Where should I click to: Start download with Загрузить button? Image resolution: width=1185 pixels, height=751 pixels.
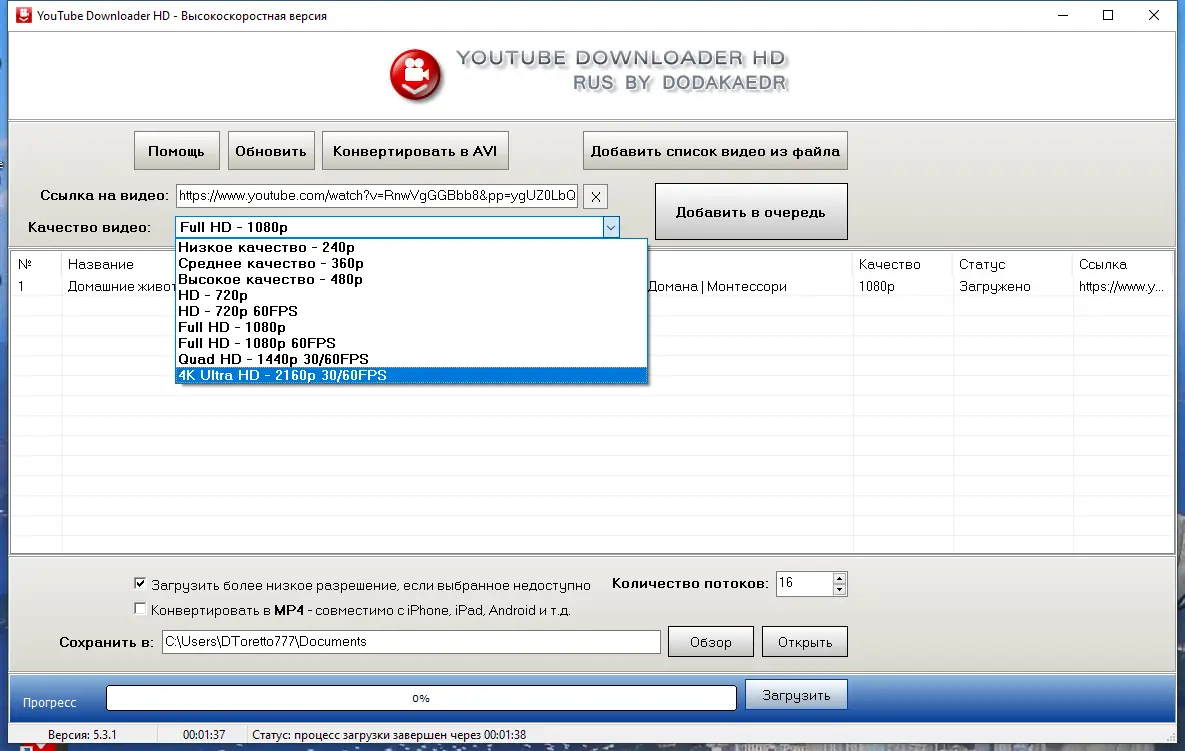tap(796, 695)
